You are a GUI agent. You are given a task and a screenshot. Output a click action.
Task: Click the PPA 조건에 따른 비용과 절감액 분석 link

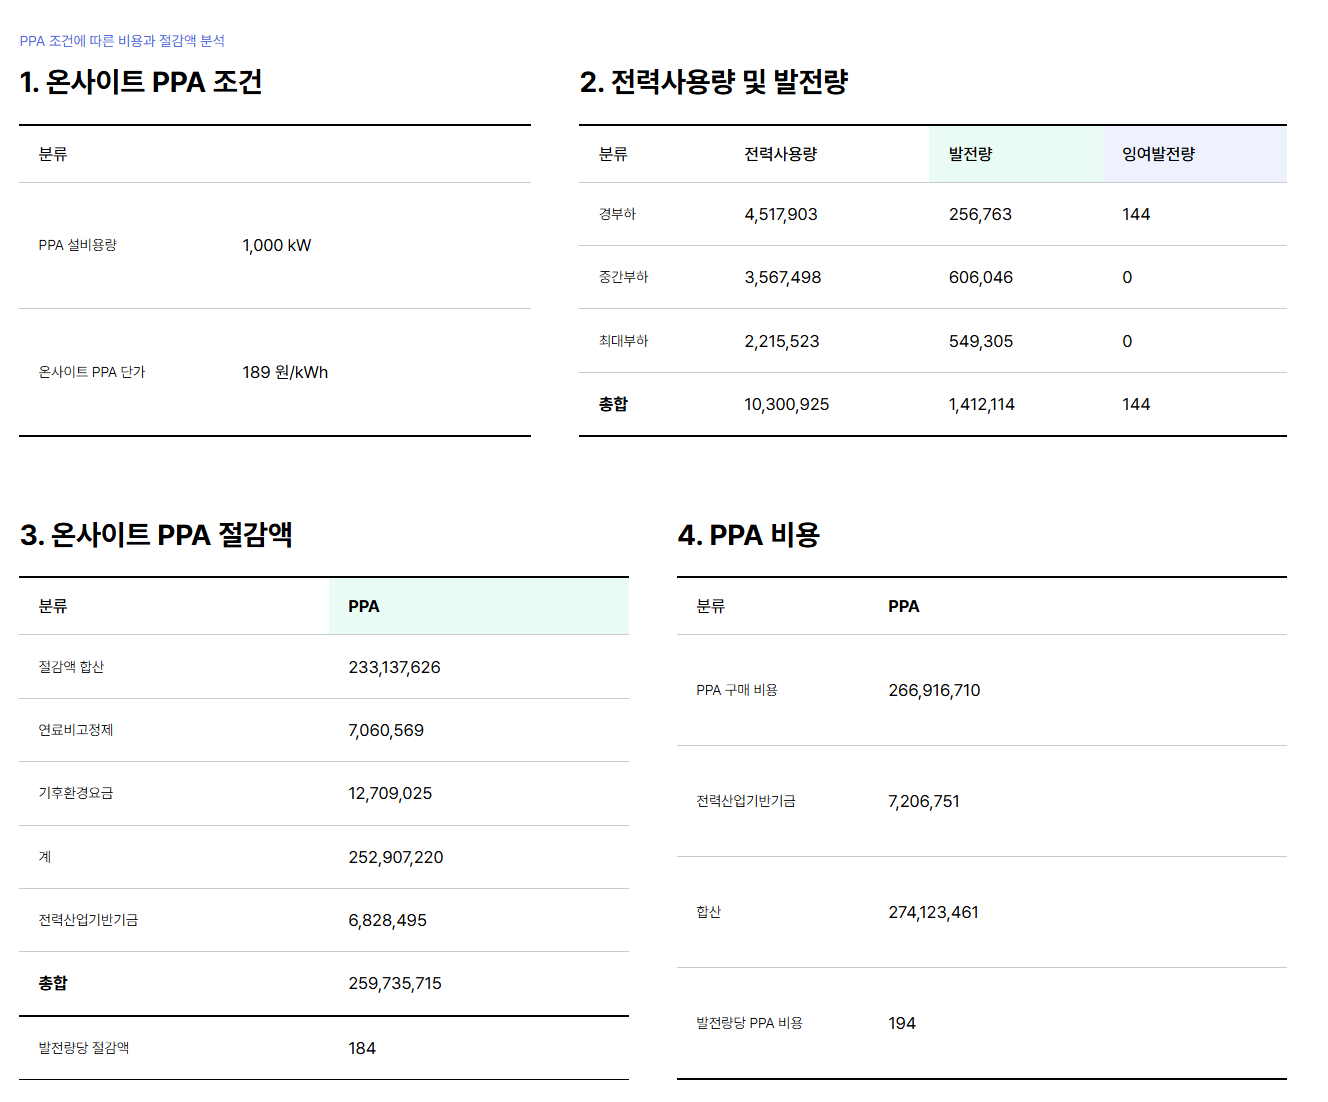(122, 41)
